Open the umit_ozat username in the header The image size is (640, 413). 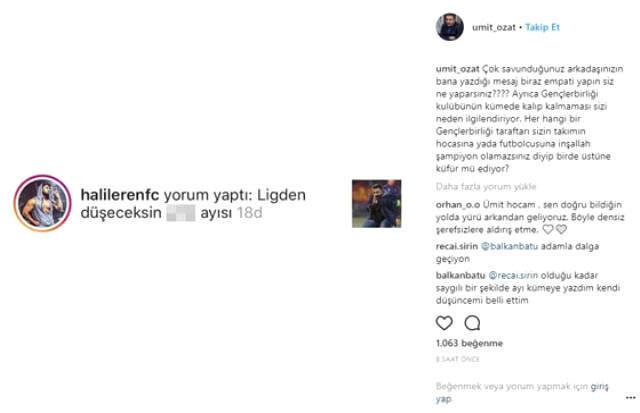click(494, 27)
